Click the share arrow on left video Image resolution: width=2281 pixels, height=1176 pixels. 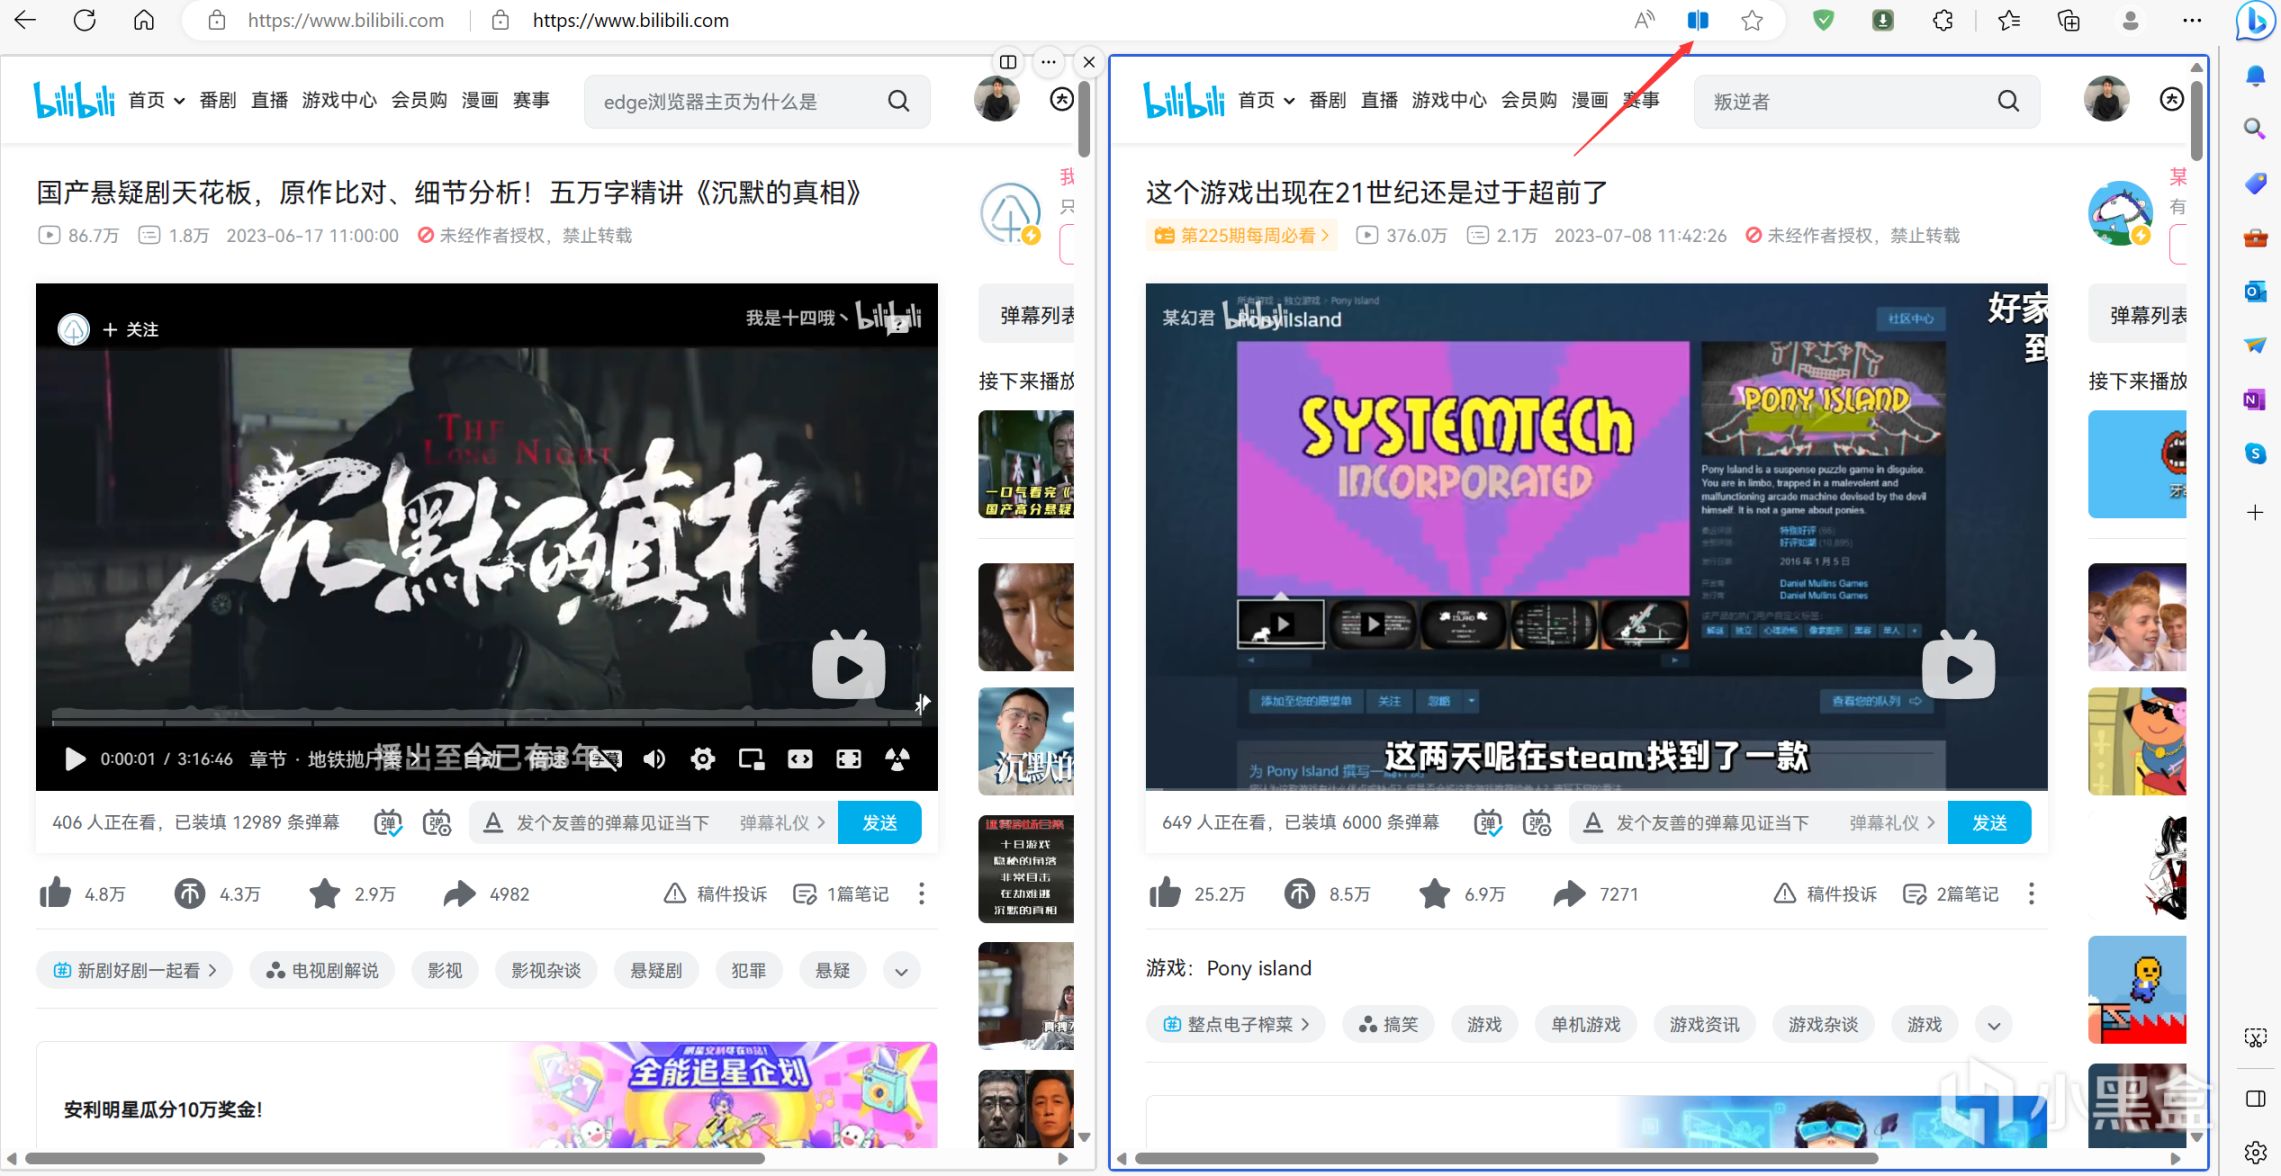pos(459,893)
